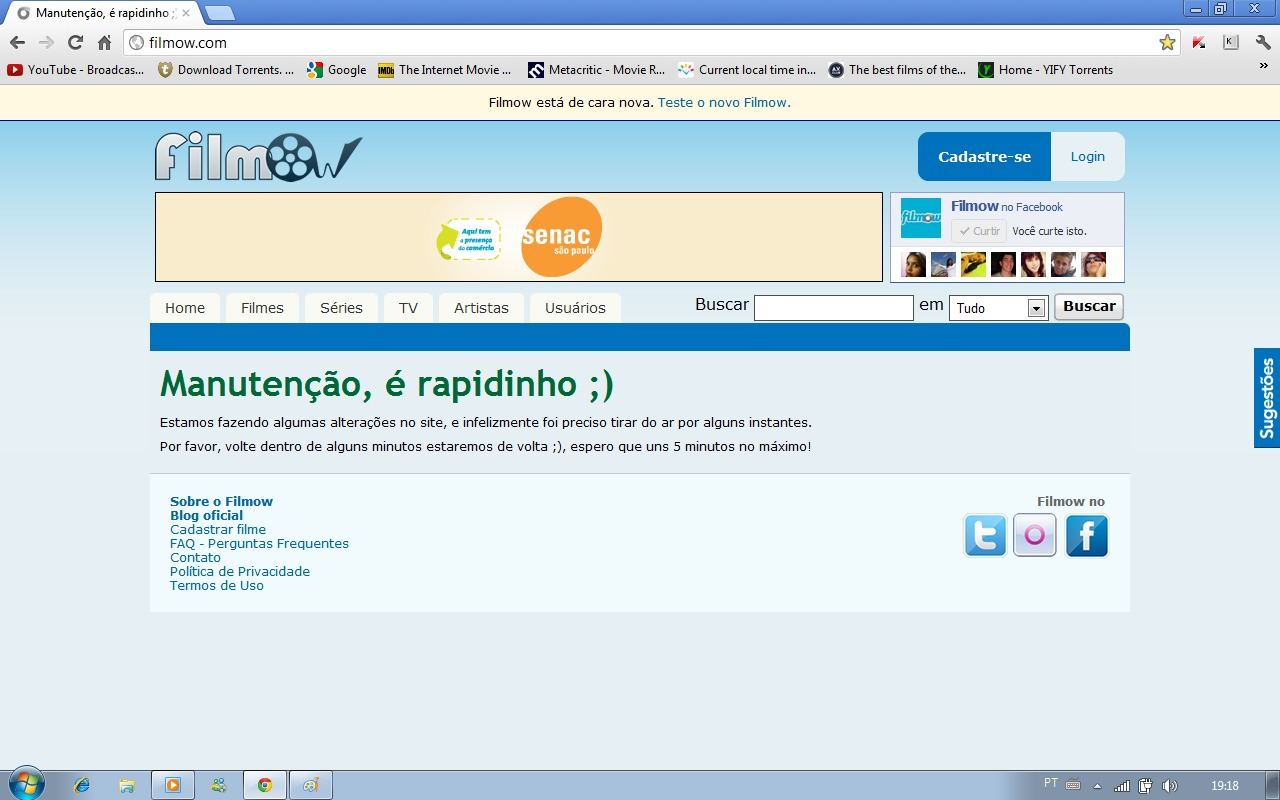Reload the page with the refresh icon

75,42
